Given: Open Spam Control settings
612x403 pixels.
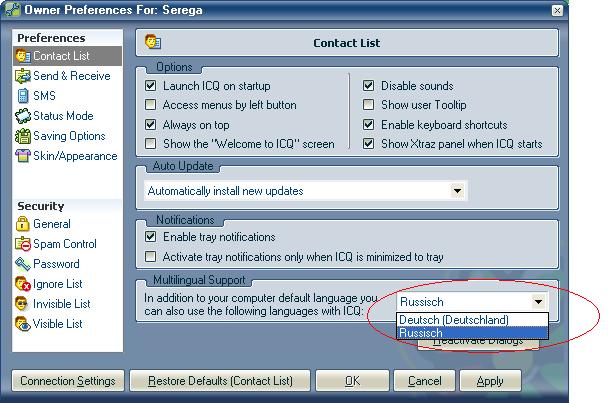Looking at the screenshot, I should [x=64, y=244].
